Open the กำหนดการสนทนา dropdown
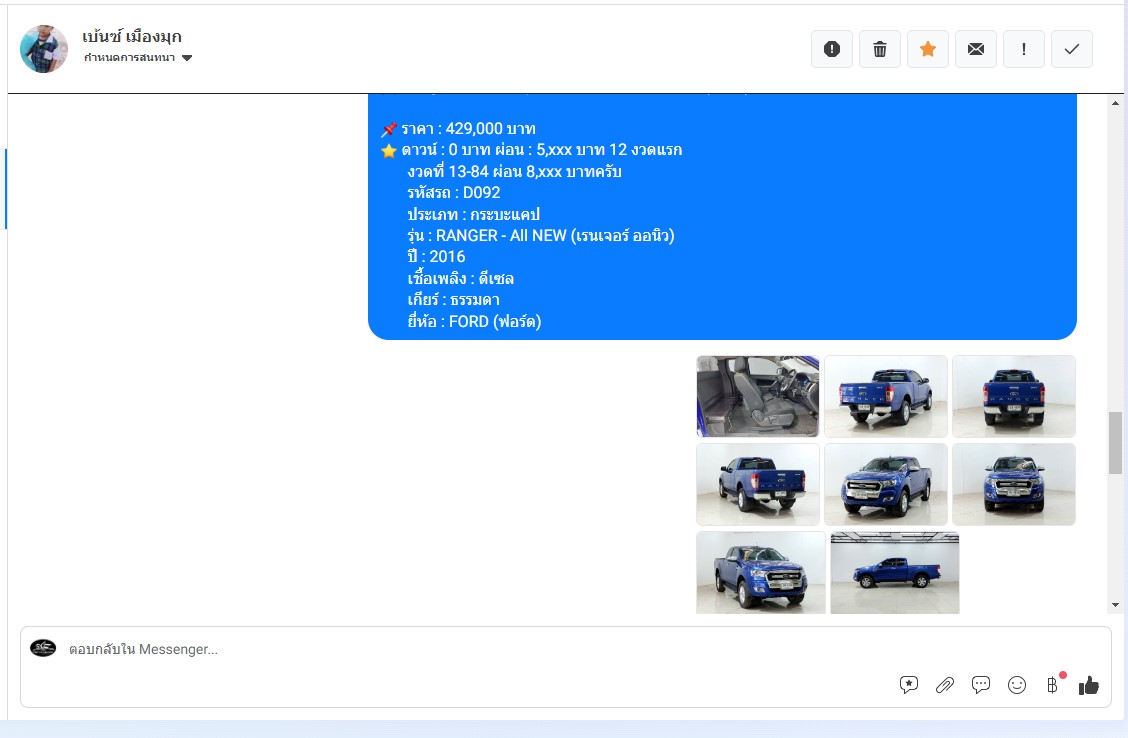 [137, 58]
